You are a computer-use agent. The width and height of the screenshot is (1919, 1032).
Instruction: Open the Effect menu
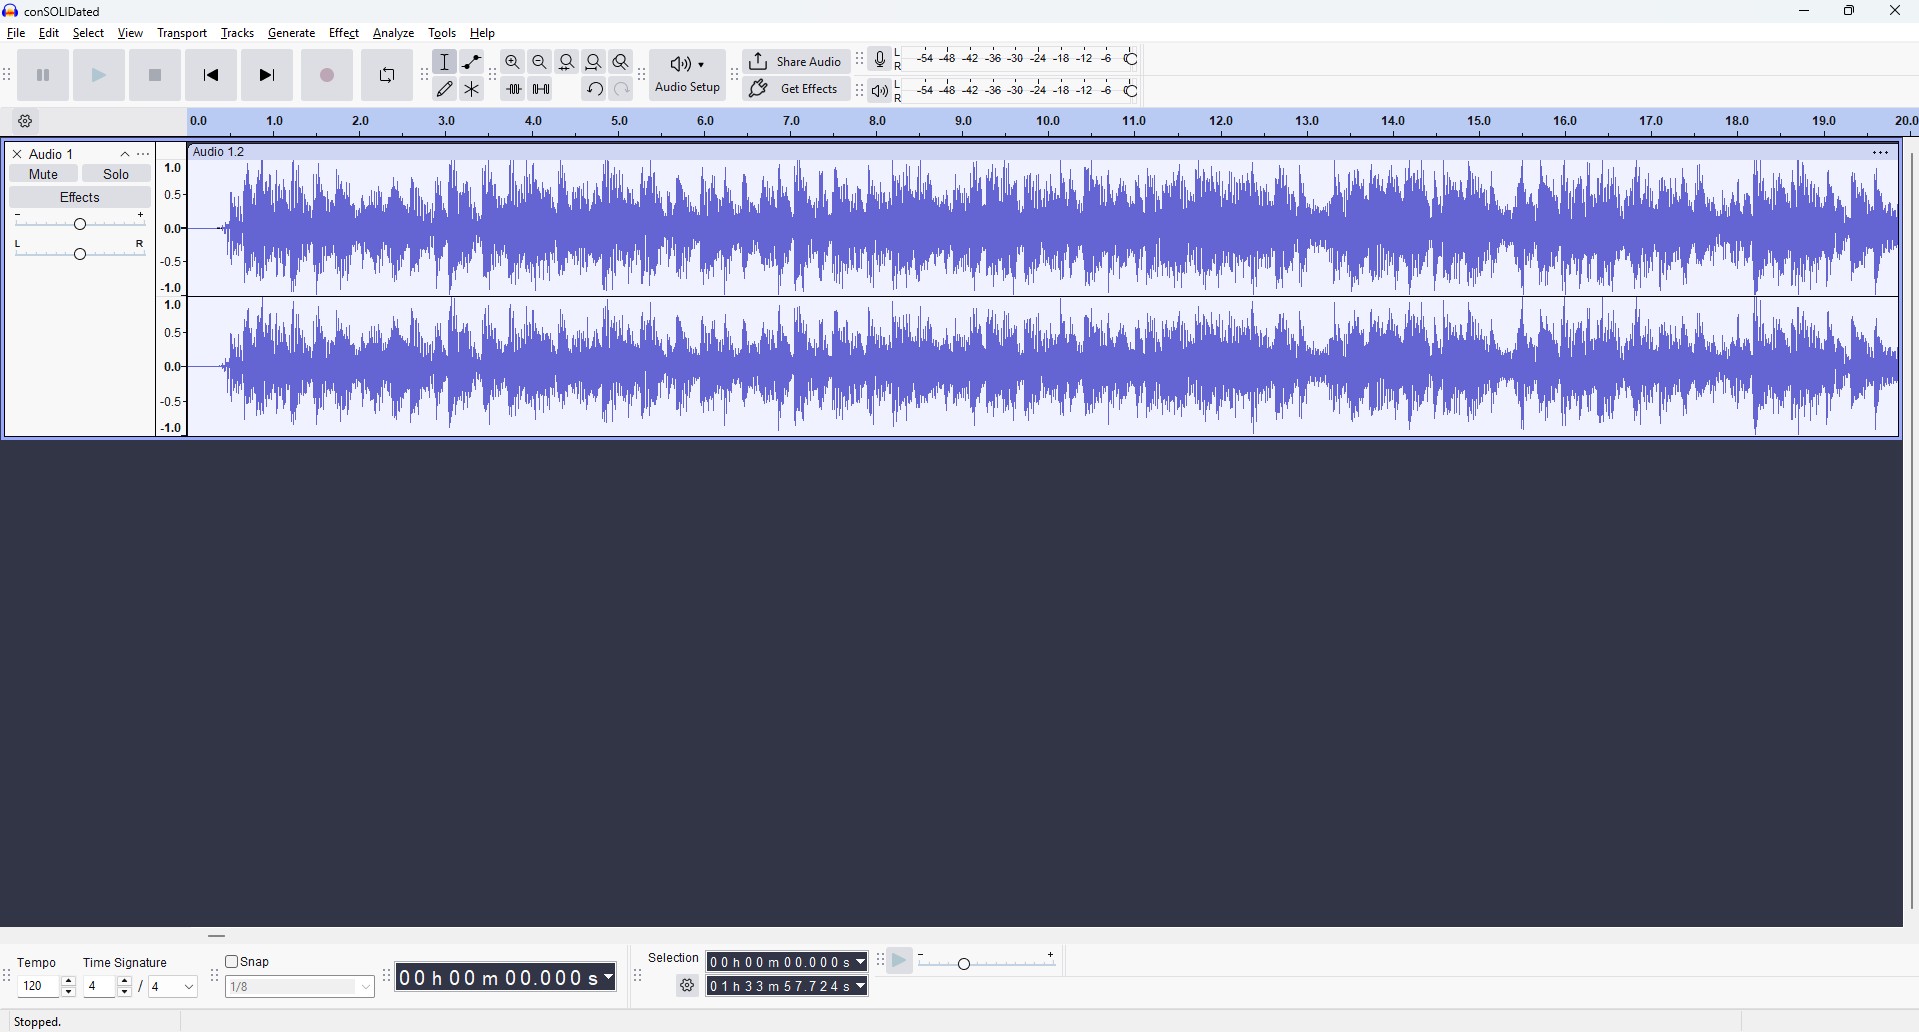point(343,33)
